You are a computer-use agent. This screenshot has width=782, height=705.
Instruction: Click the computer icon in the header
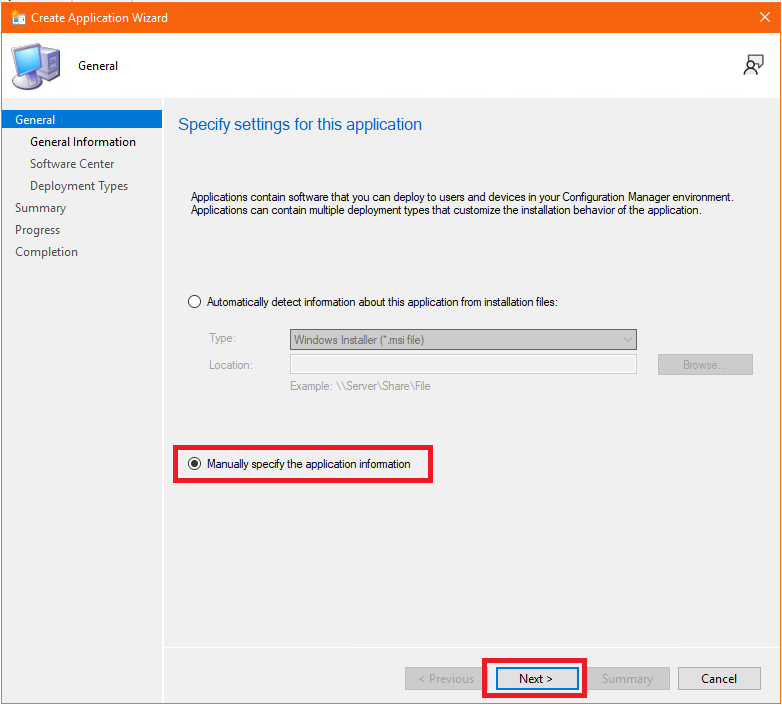[x=35, y=66]
